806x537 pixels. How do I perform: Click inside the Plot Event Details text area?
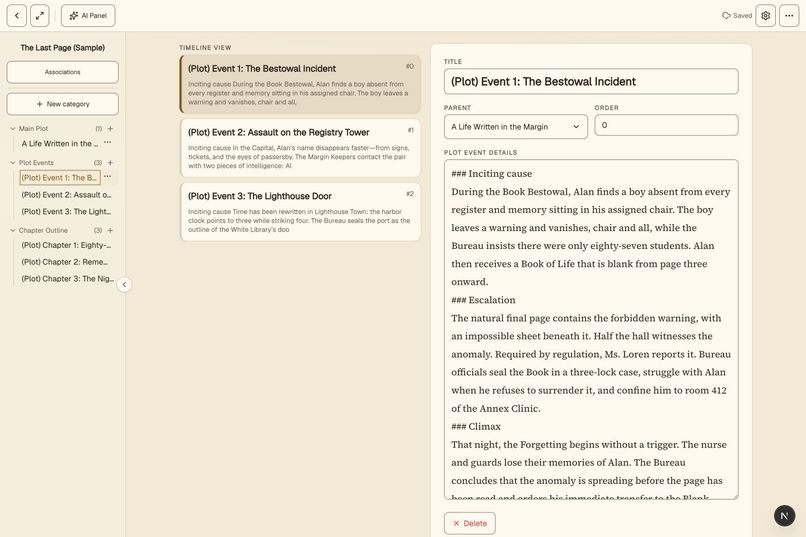pos(591,329)
